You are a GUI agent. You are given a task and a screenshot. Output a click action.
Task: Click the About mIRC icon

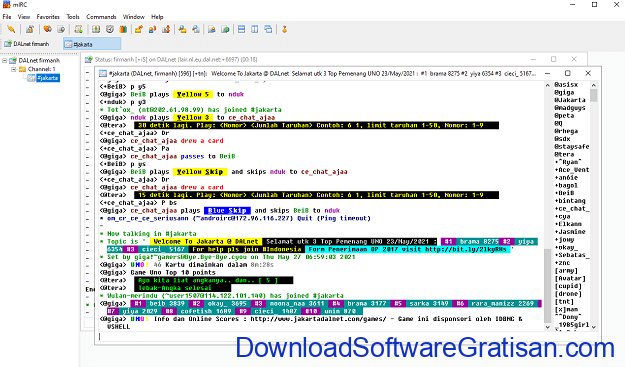click(x=284, y=29)
